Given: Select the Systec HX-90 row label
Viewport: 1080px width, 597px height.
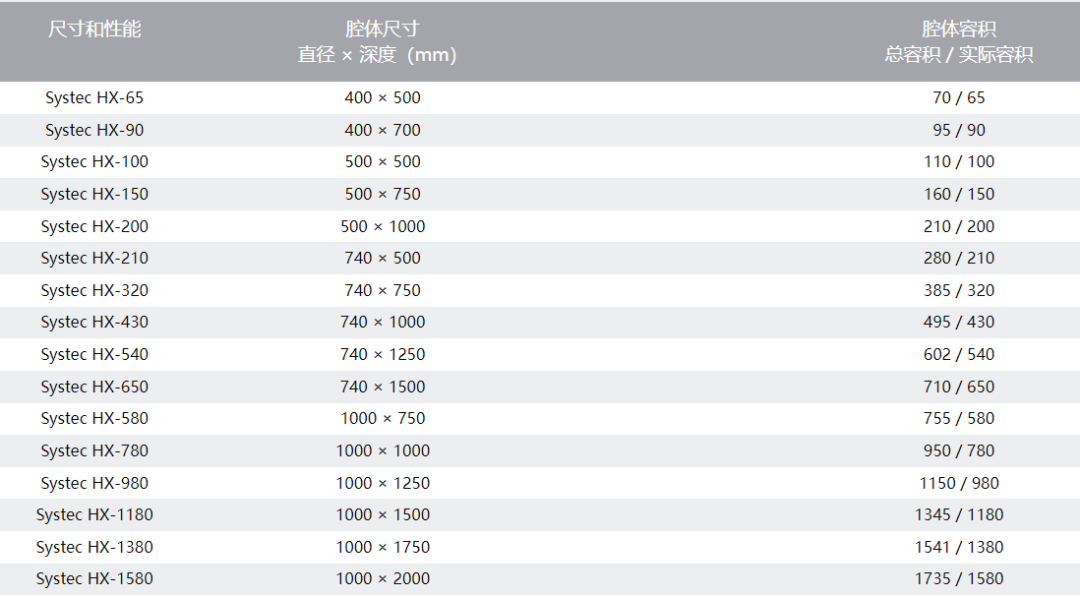Looking at the screenshot, I should point(95,130).
